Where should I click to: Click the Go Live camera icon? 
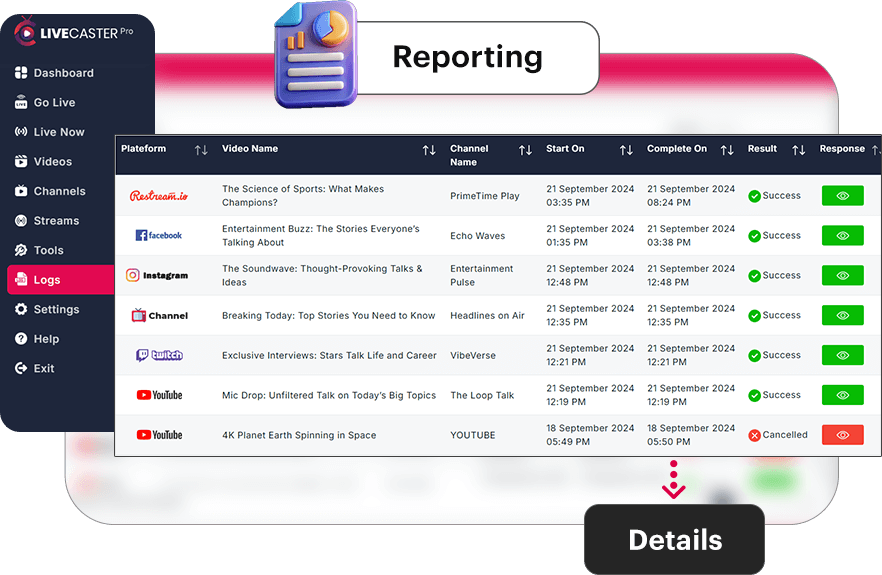point(21,102)
